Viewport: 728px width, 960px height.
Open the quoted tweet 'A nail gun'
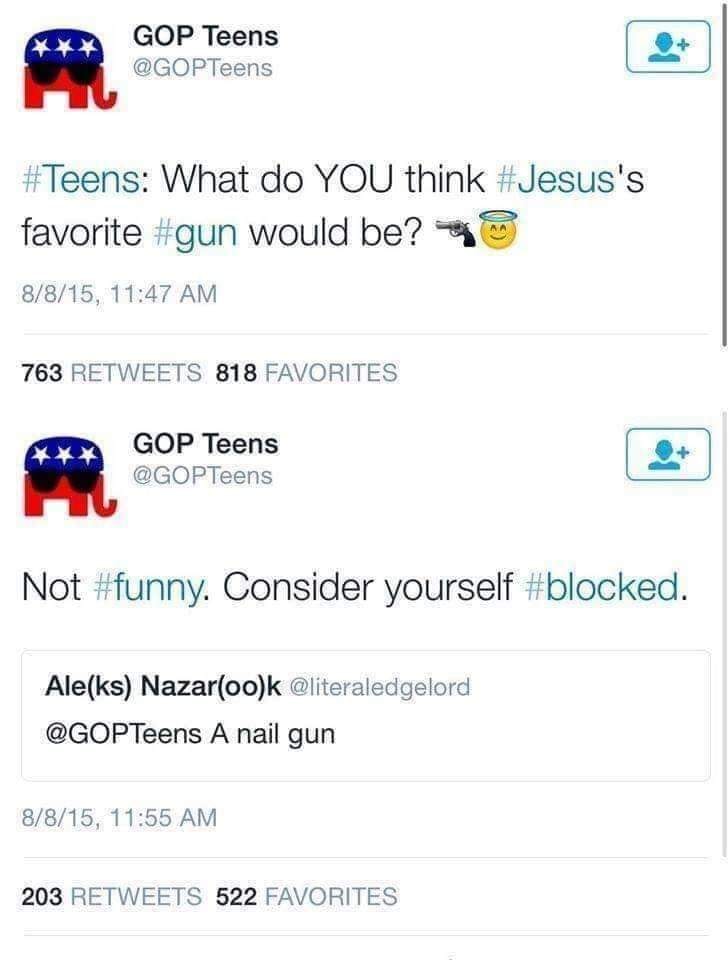pyautogui.click(x=366, y=715)
